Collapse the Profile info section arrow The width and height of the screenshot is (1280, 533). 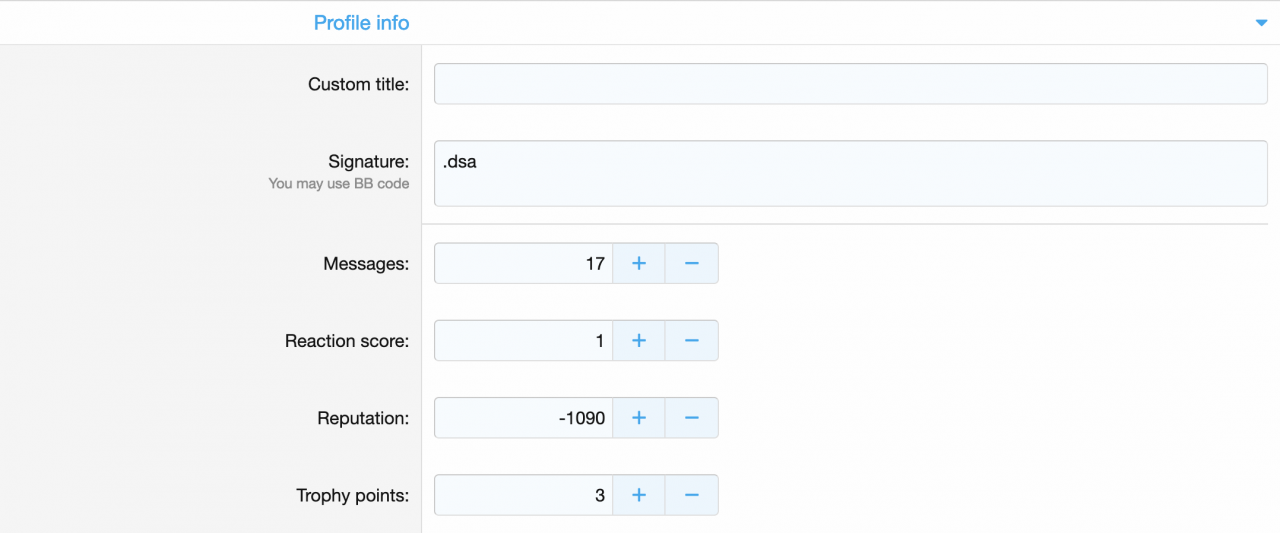(x=1261, y=23)
